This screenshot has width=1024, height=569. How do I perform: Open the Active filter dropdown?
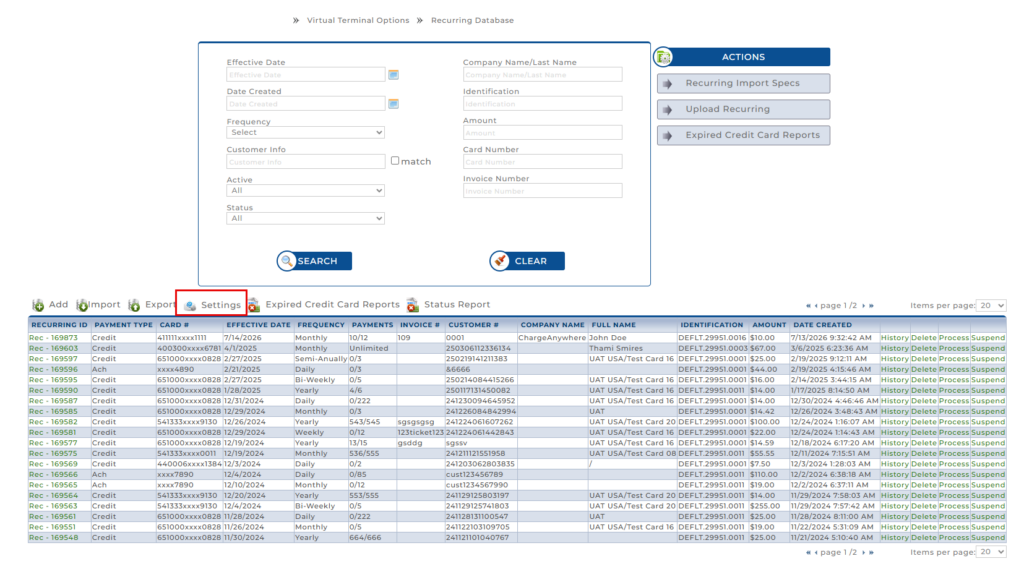pyautogui.click(x=305, y=191)
